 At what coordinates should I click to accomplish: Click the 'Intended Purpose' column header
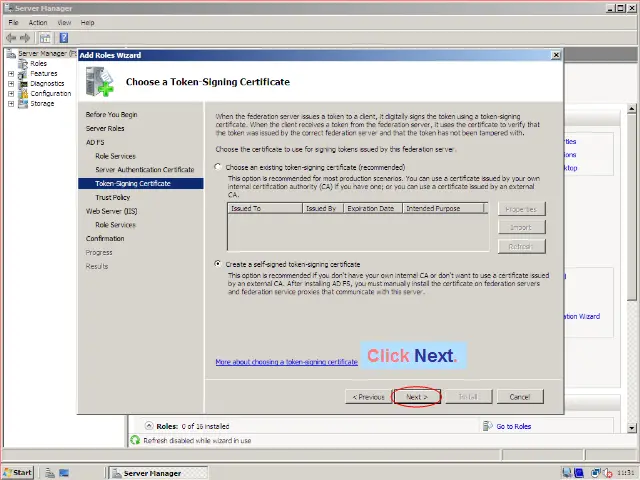(x=443, y=209)
